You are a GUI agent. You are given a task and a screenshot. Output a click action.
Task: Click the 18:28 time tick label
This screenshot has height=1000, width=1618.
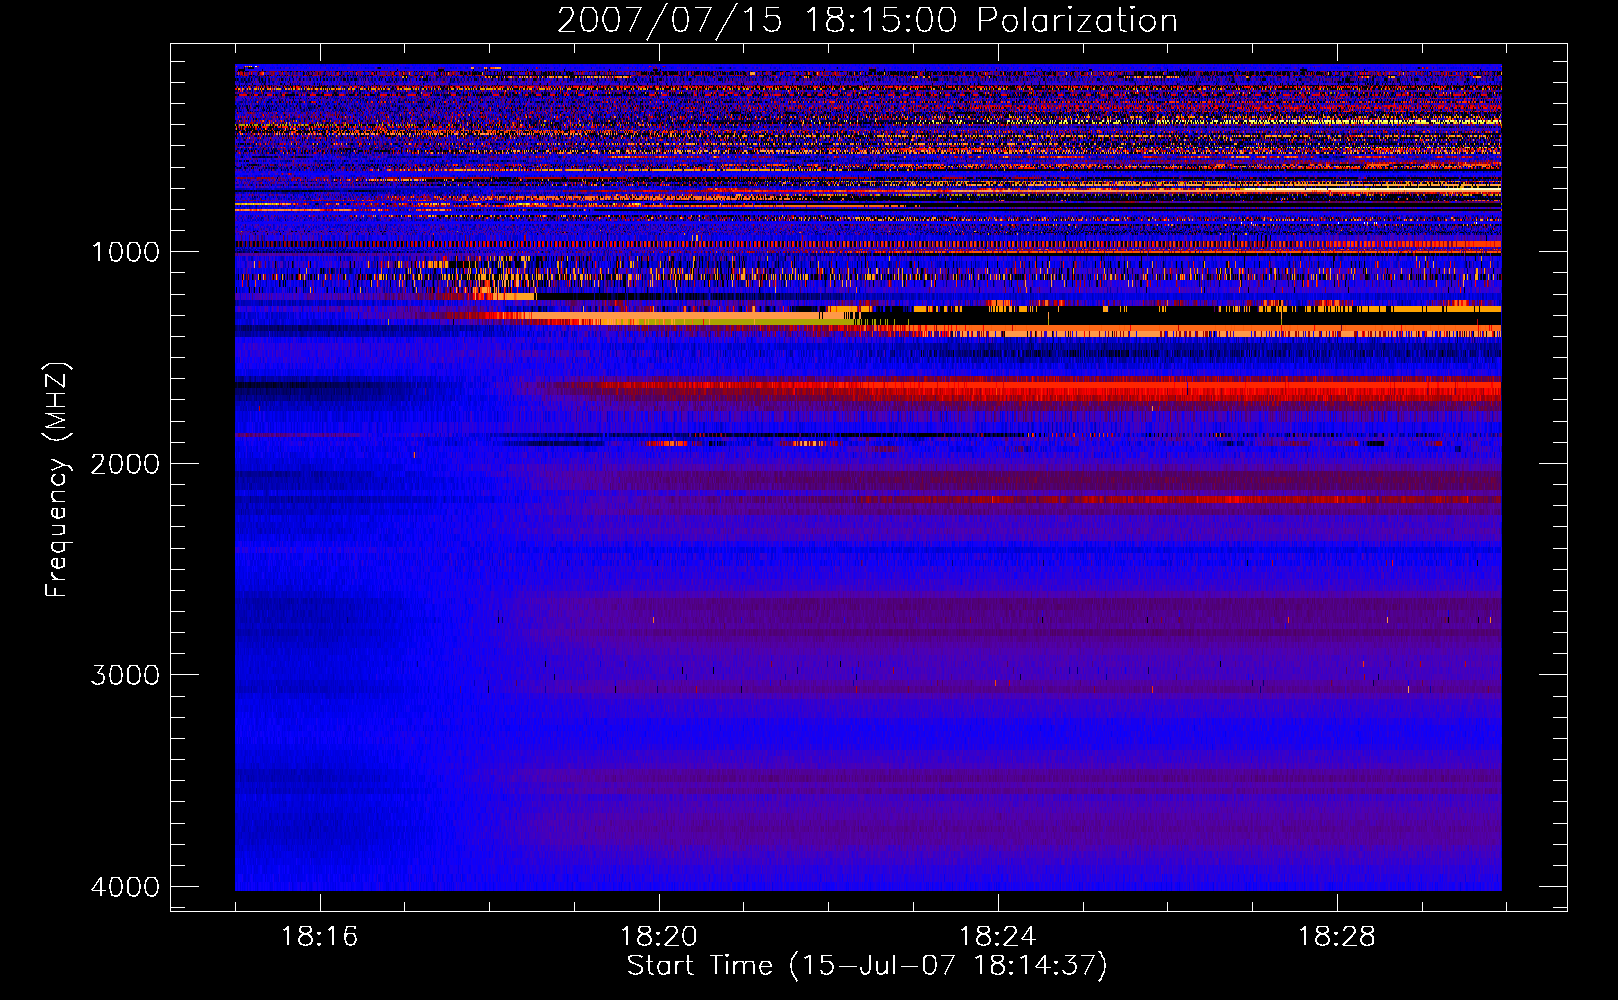click(x=1337, y=937)
